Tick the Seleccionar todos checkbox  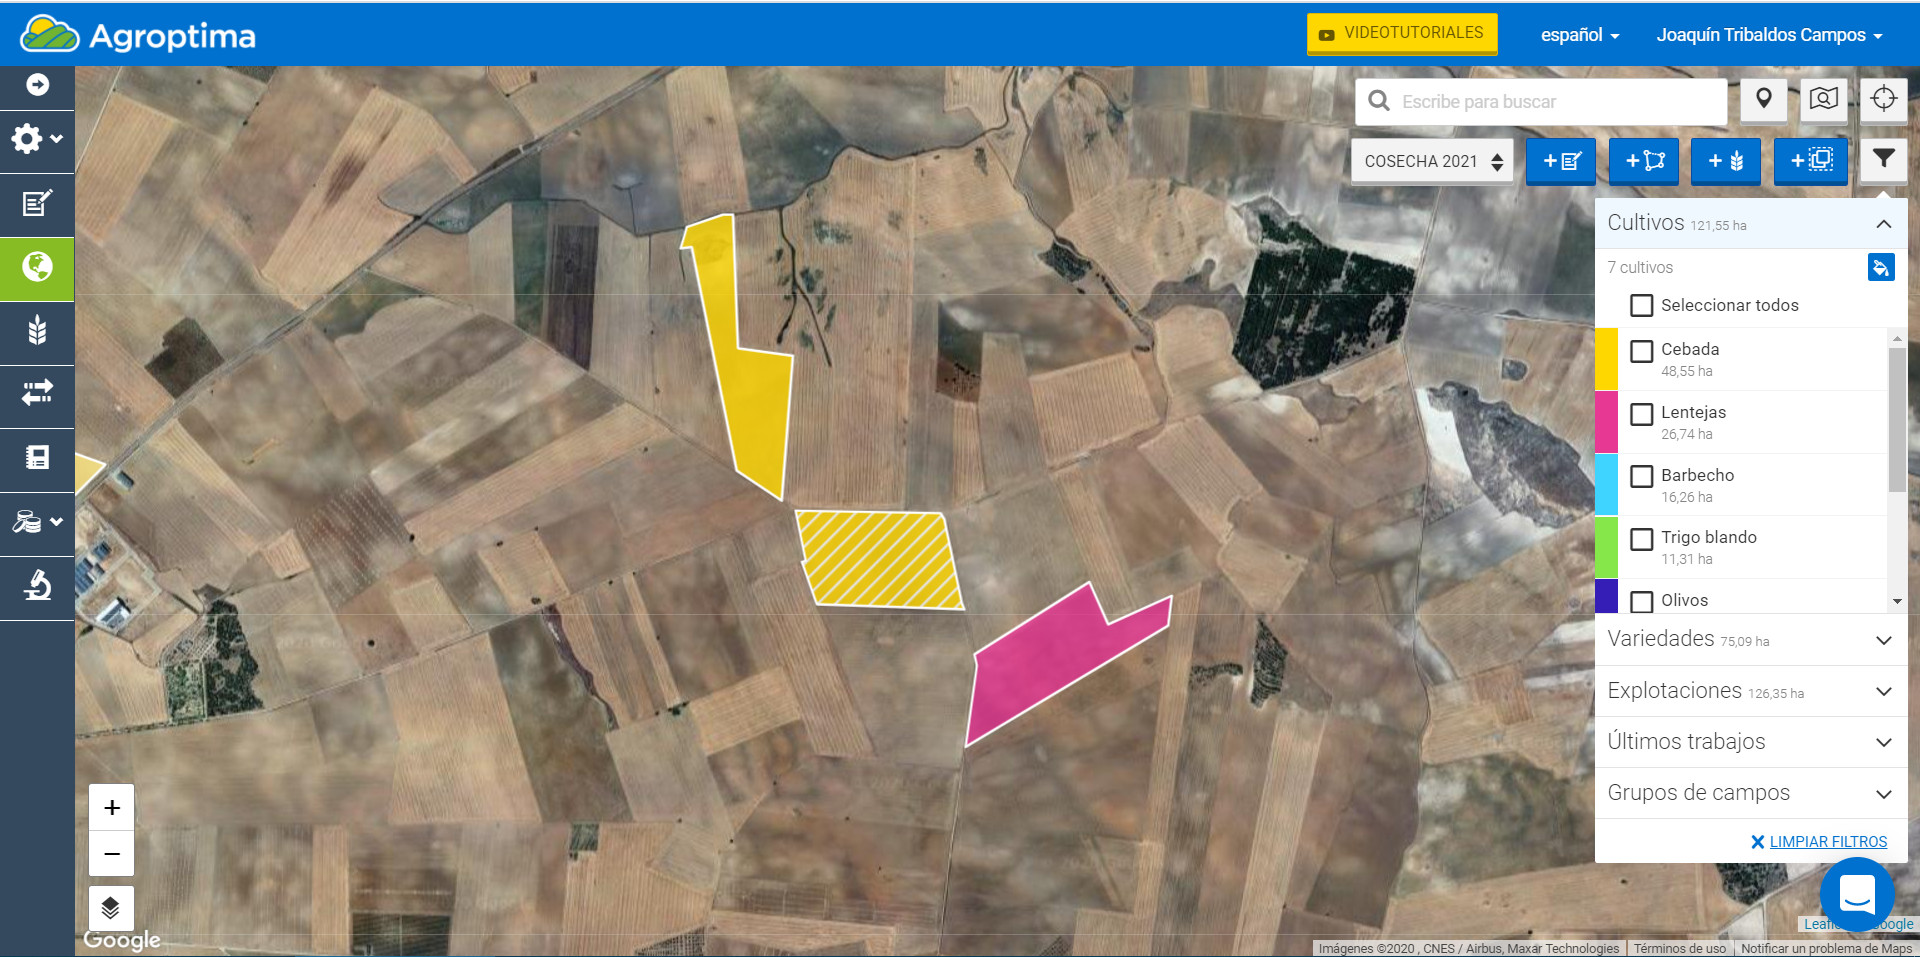click(x=1641, y=305)
